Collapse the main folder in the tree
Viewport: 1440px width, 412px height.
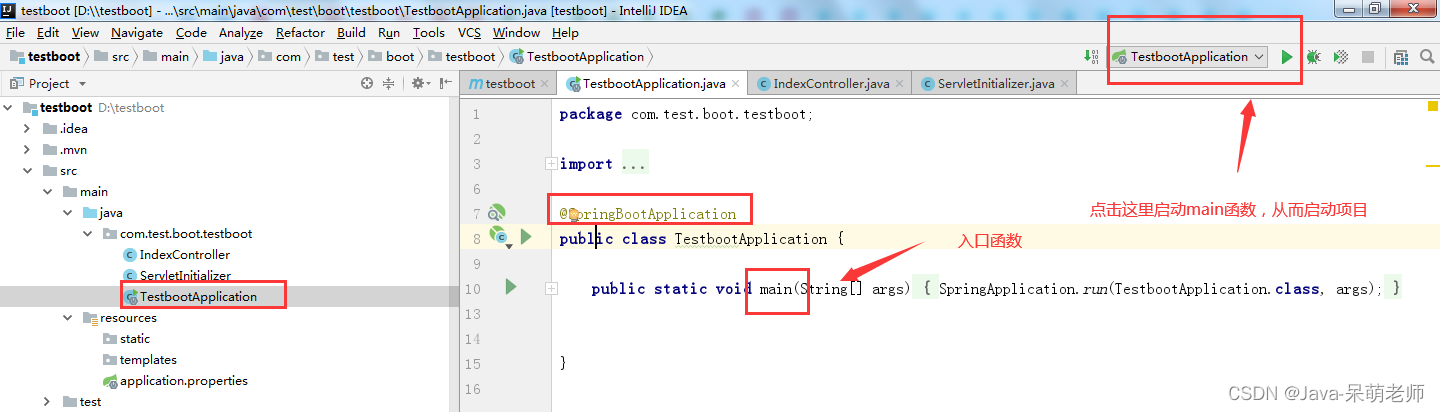point(48,191)
